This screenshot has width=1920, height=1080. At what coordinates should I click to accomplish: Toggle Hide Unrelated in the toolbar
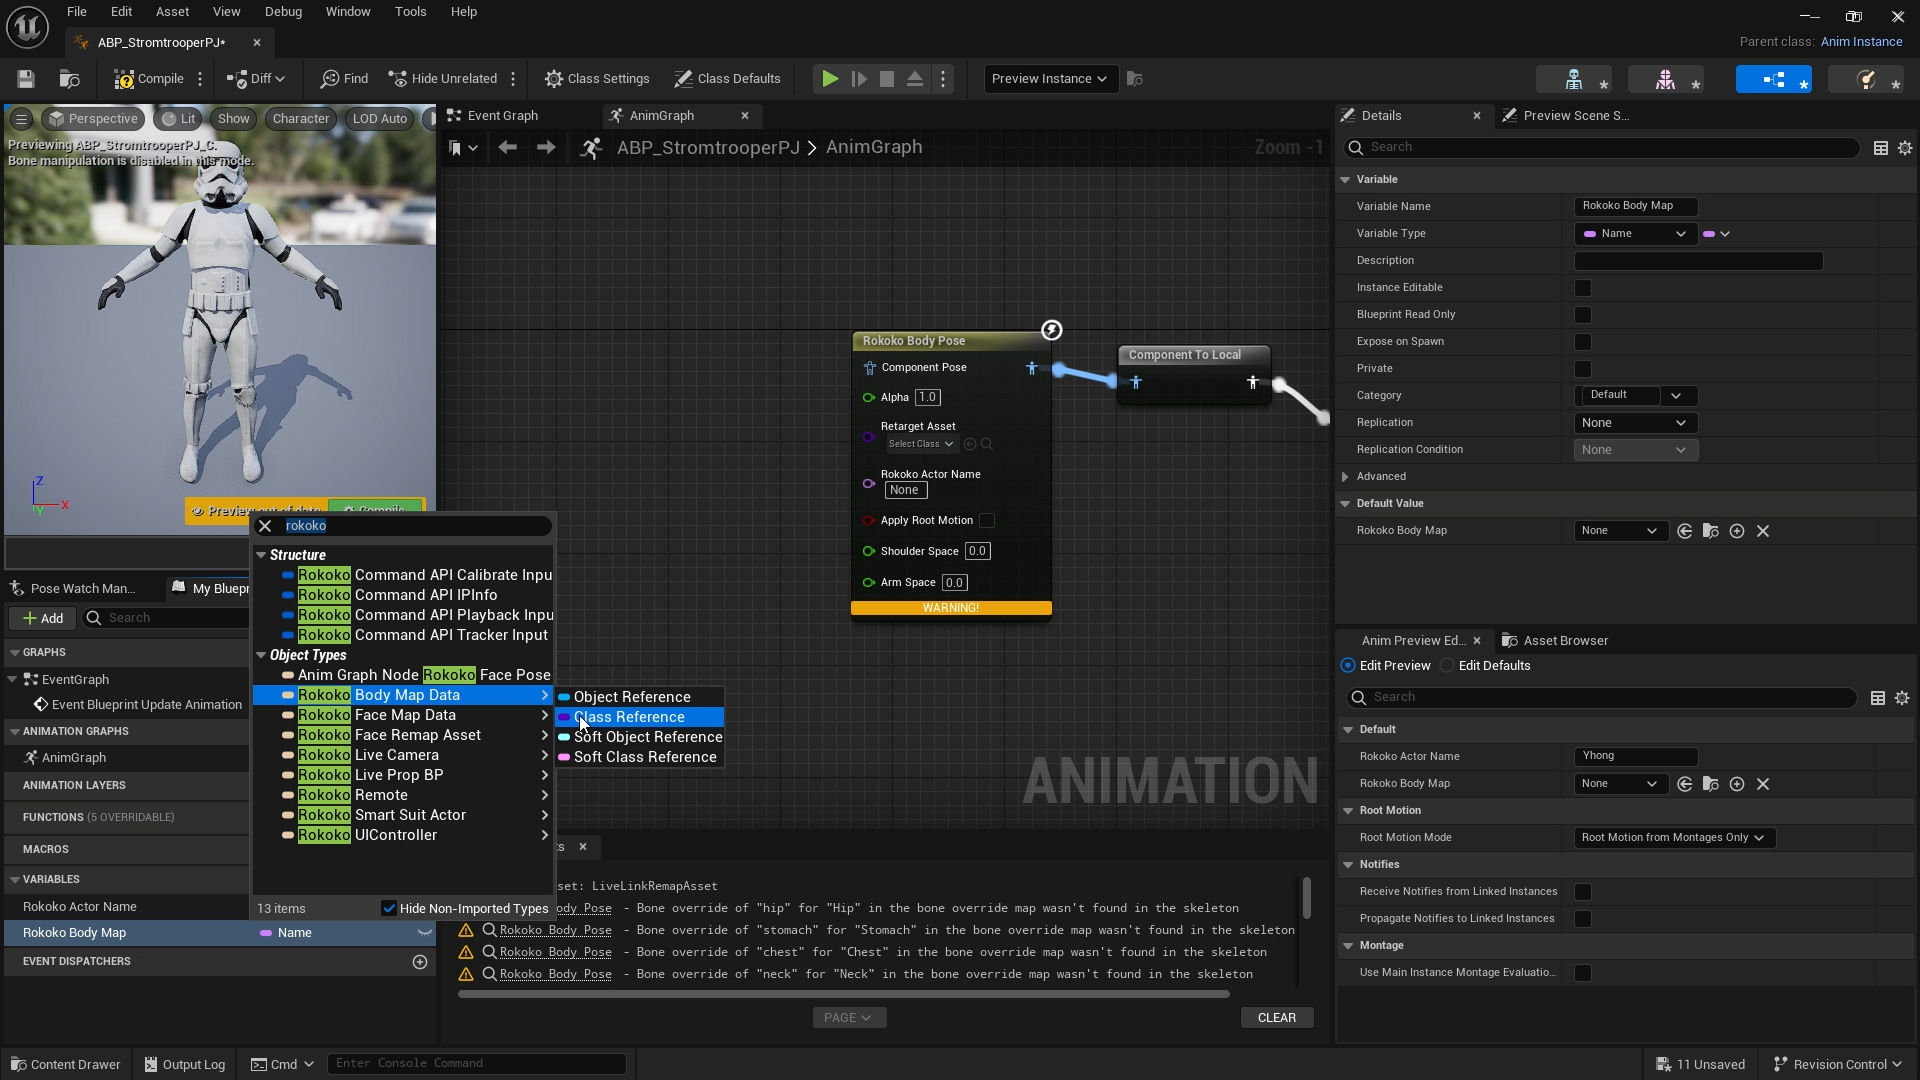[443, 79]
